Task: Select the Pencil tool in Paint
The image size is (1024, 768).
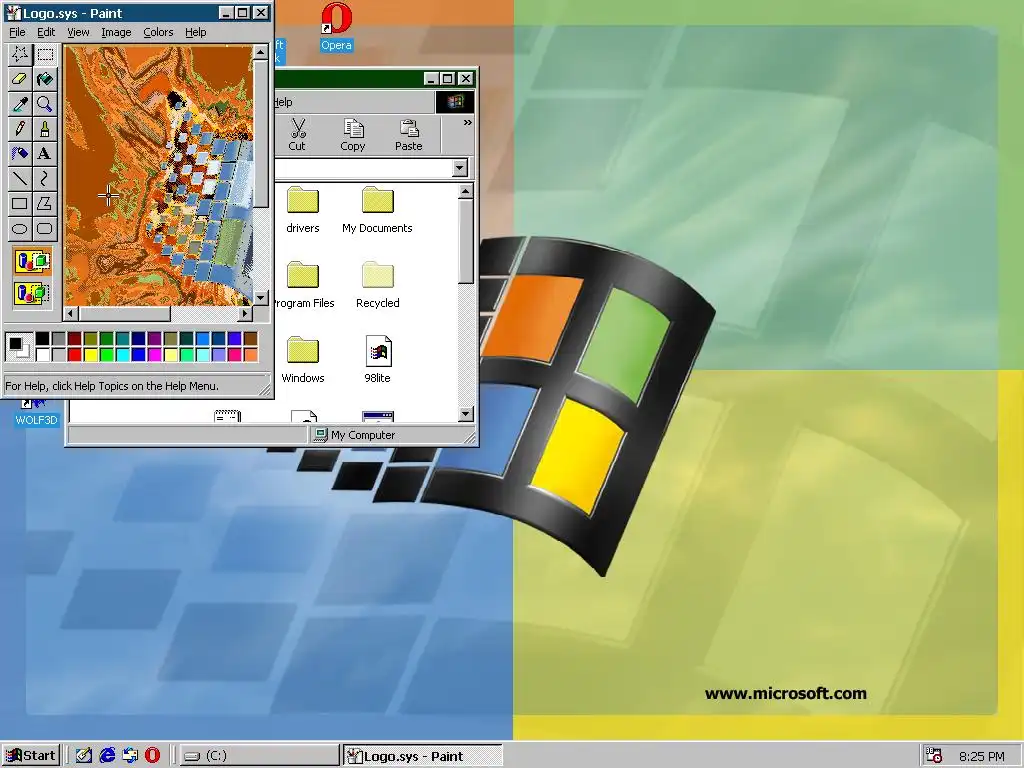Action: click(20, 129)
